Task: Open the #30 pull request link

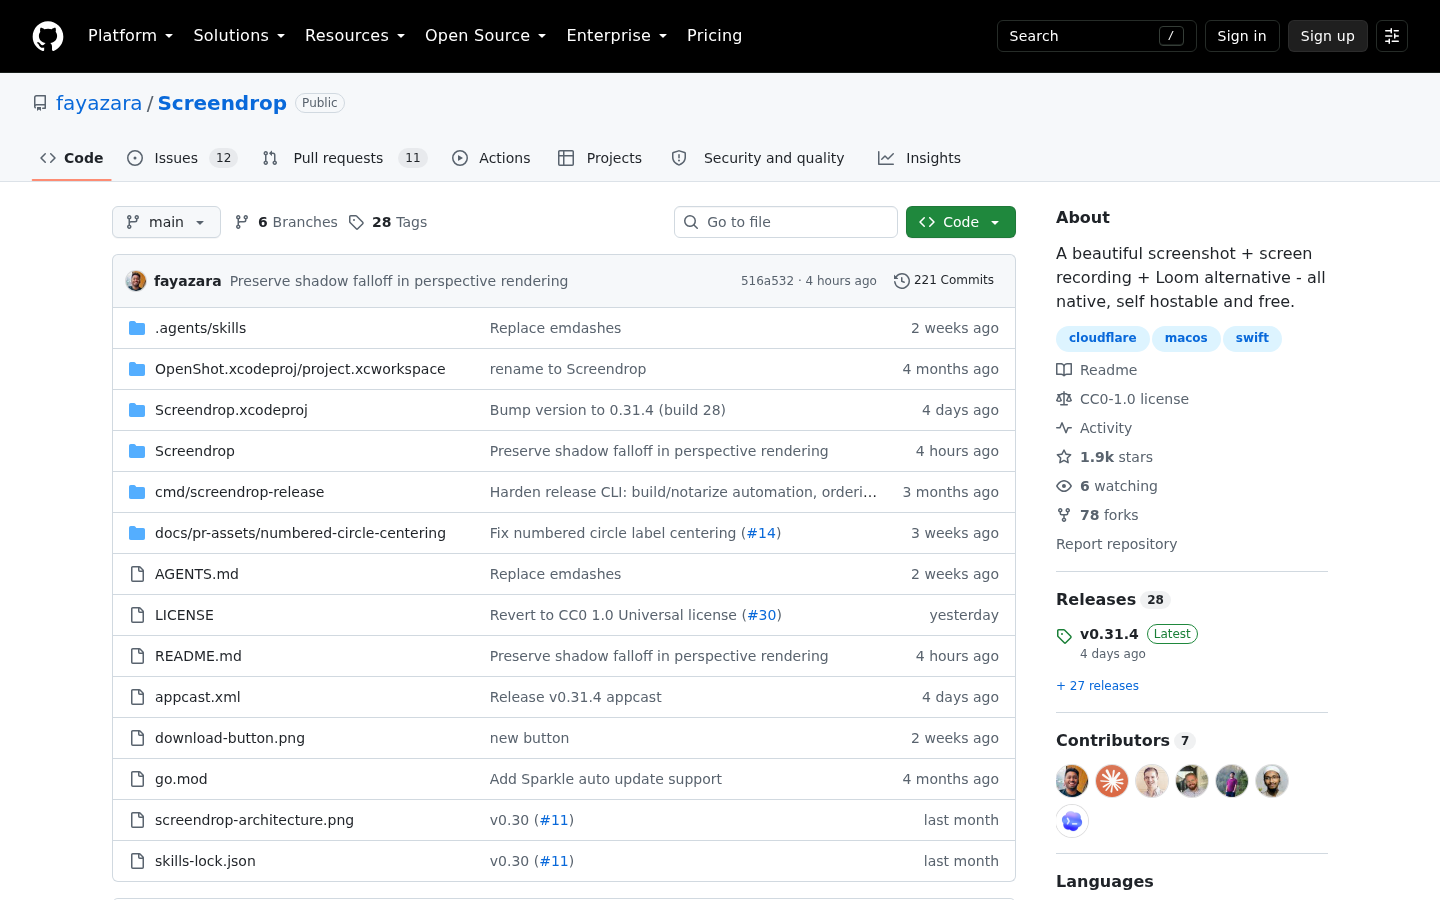Action: click(x=762, y=615)
